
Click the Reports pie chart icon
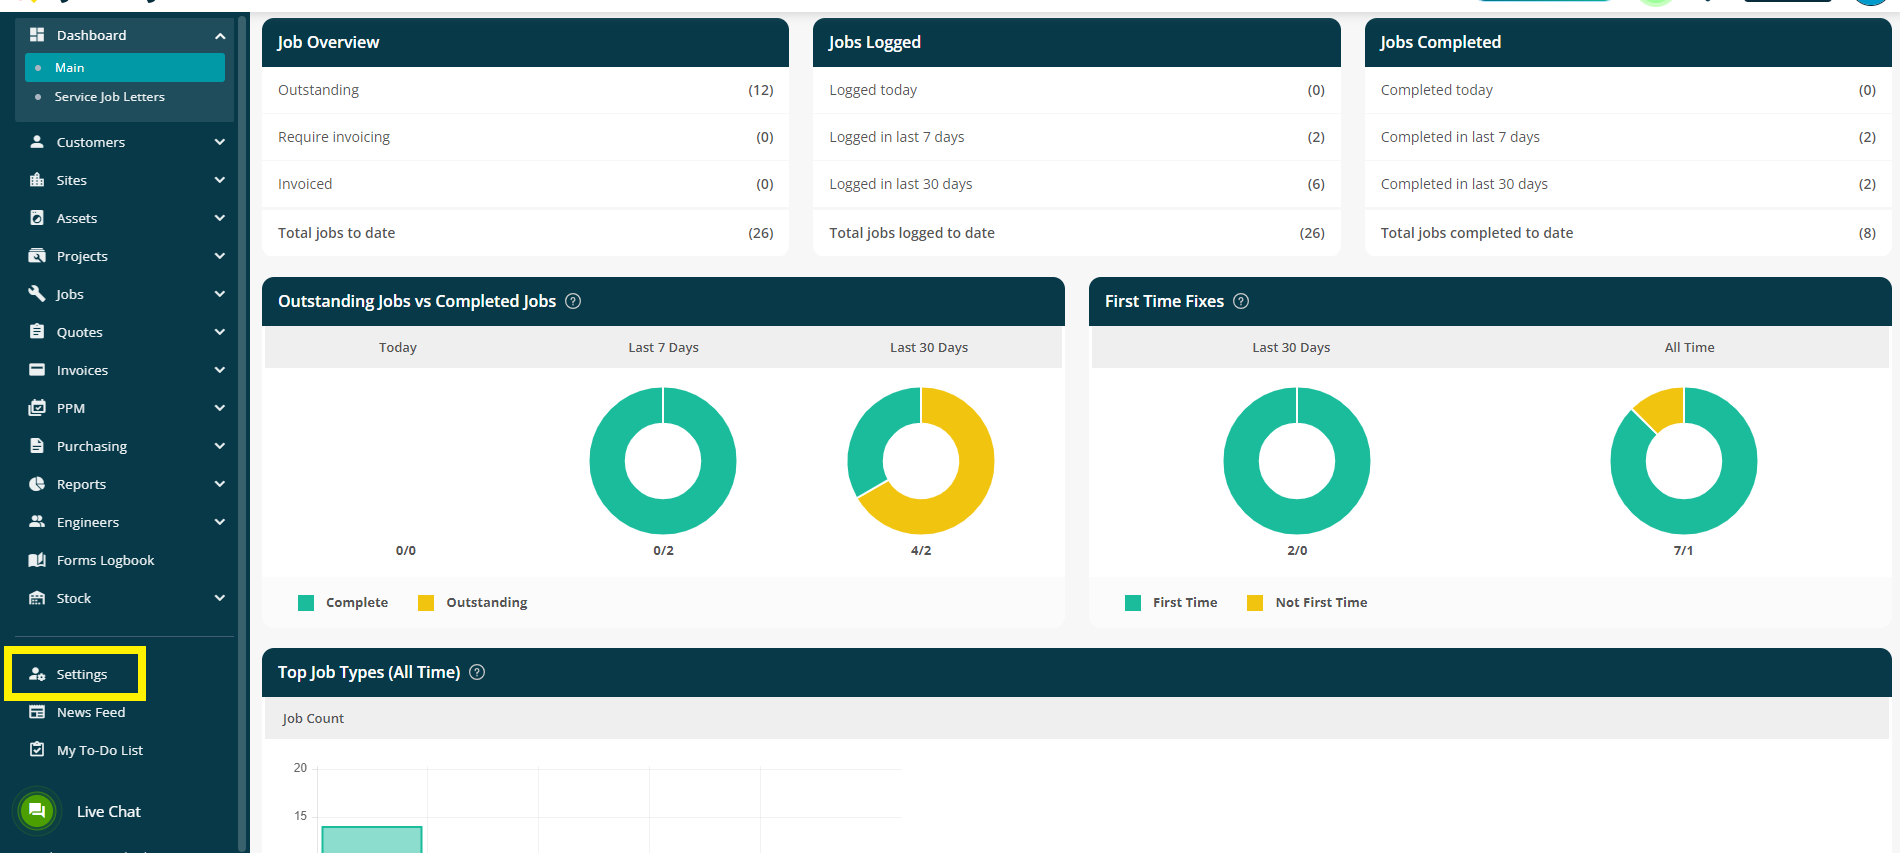(x=37, y=484)
